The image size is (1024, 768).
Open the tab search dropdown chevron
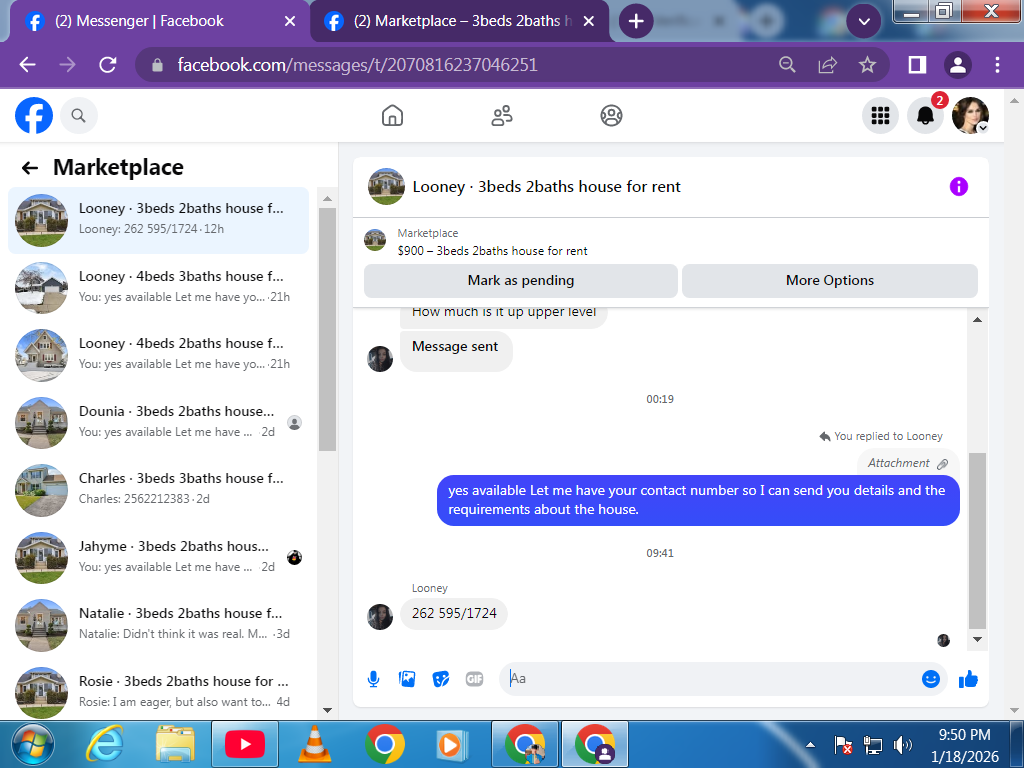pyautogui.click(x=864, y=21)
